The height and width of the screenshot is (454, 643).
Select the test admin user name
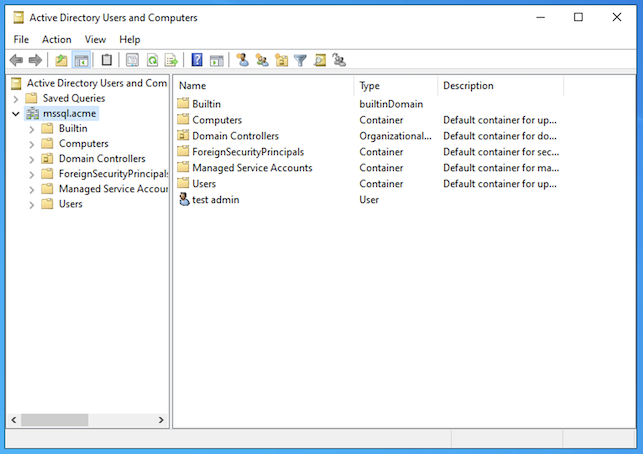(216, 199)
